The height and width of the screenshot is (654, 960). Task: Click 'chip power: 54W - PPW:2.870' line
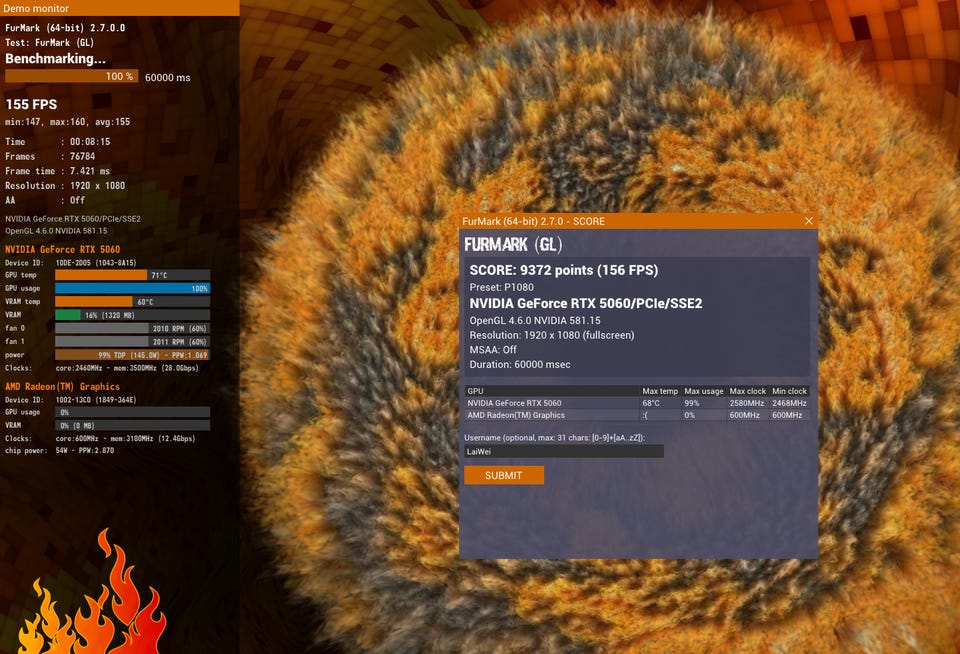[x=59, y=450]
